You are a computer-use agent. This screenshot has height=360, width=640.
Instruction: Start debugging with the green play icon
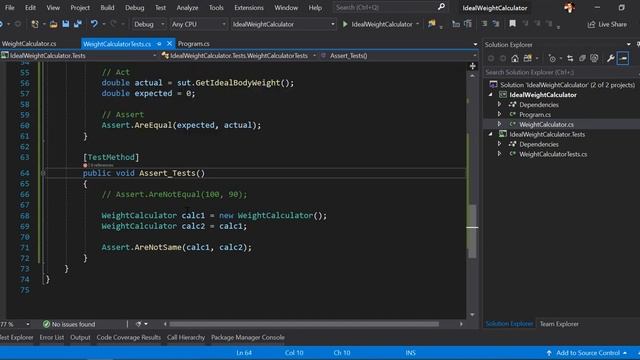tap(345, 24)
